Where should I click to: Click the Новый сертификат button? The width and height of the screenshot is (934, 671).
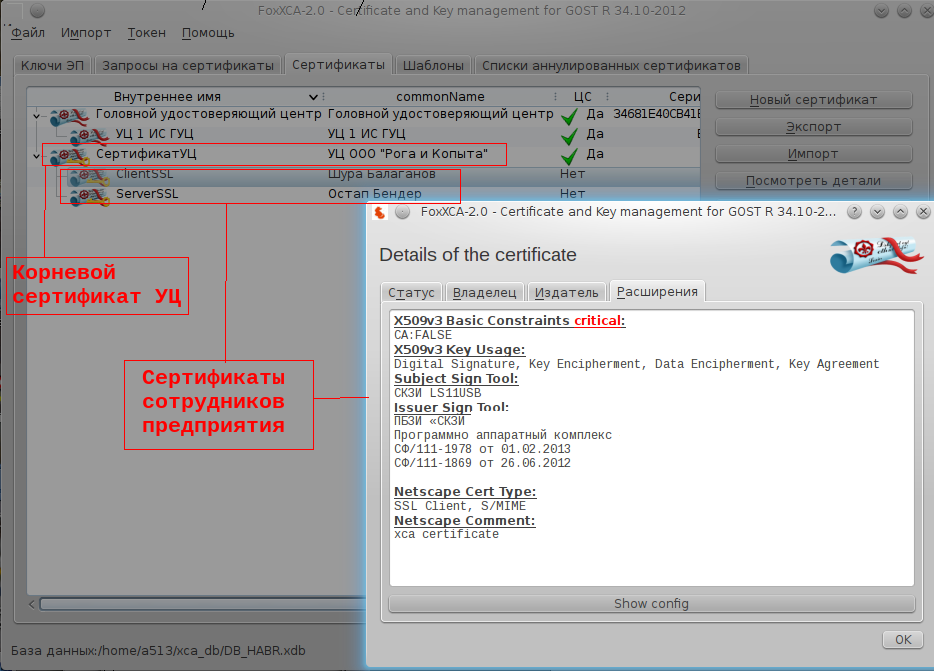813,100
